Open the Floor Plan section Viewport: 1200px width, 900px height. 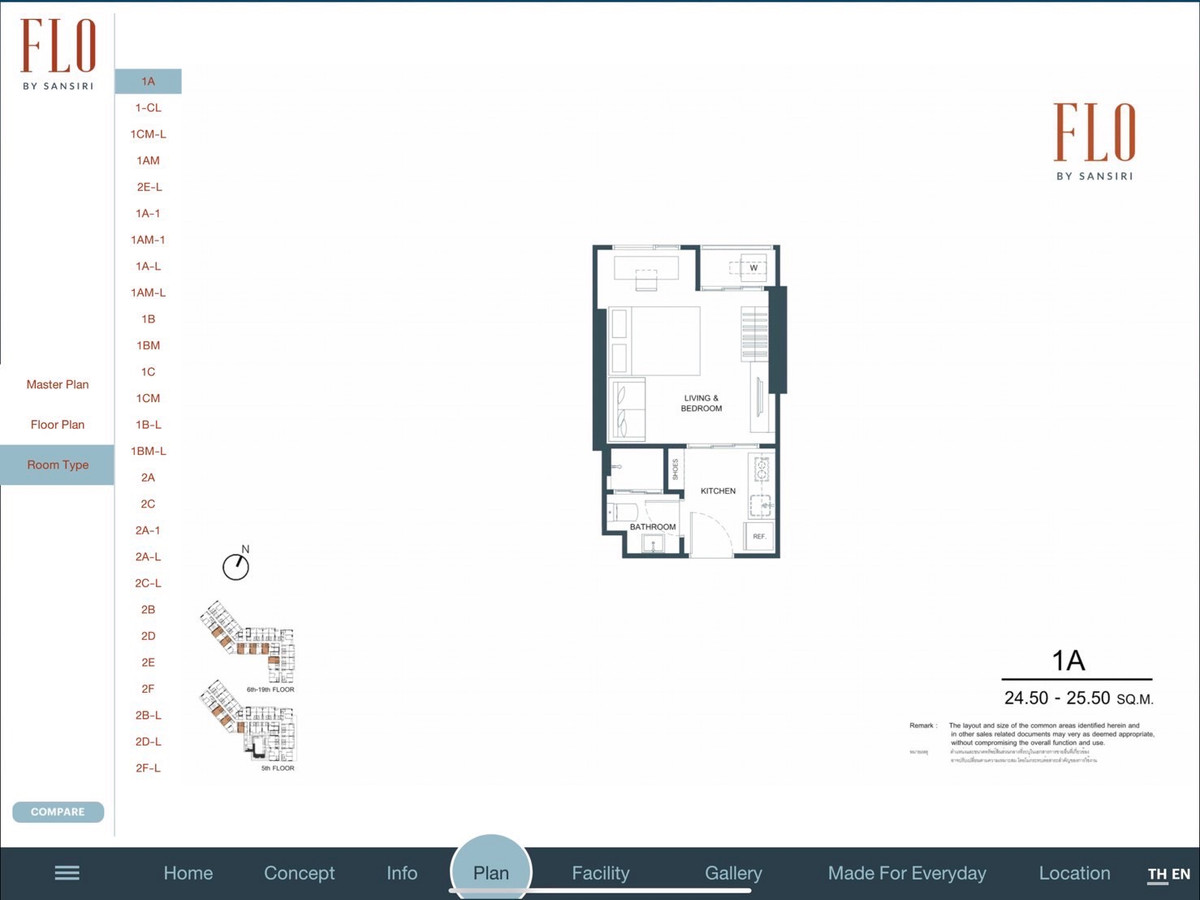57,425
